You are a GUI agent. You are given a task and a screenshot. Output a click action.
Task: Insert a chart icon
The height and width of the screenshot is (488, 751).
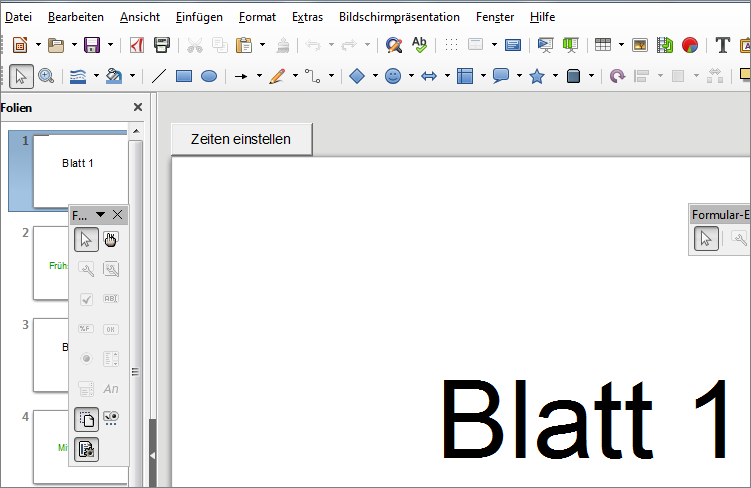(690, 45)
